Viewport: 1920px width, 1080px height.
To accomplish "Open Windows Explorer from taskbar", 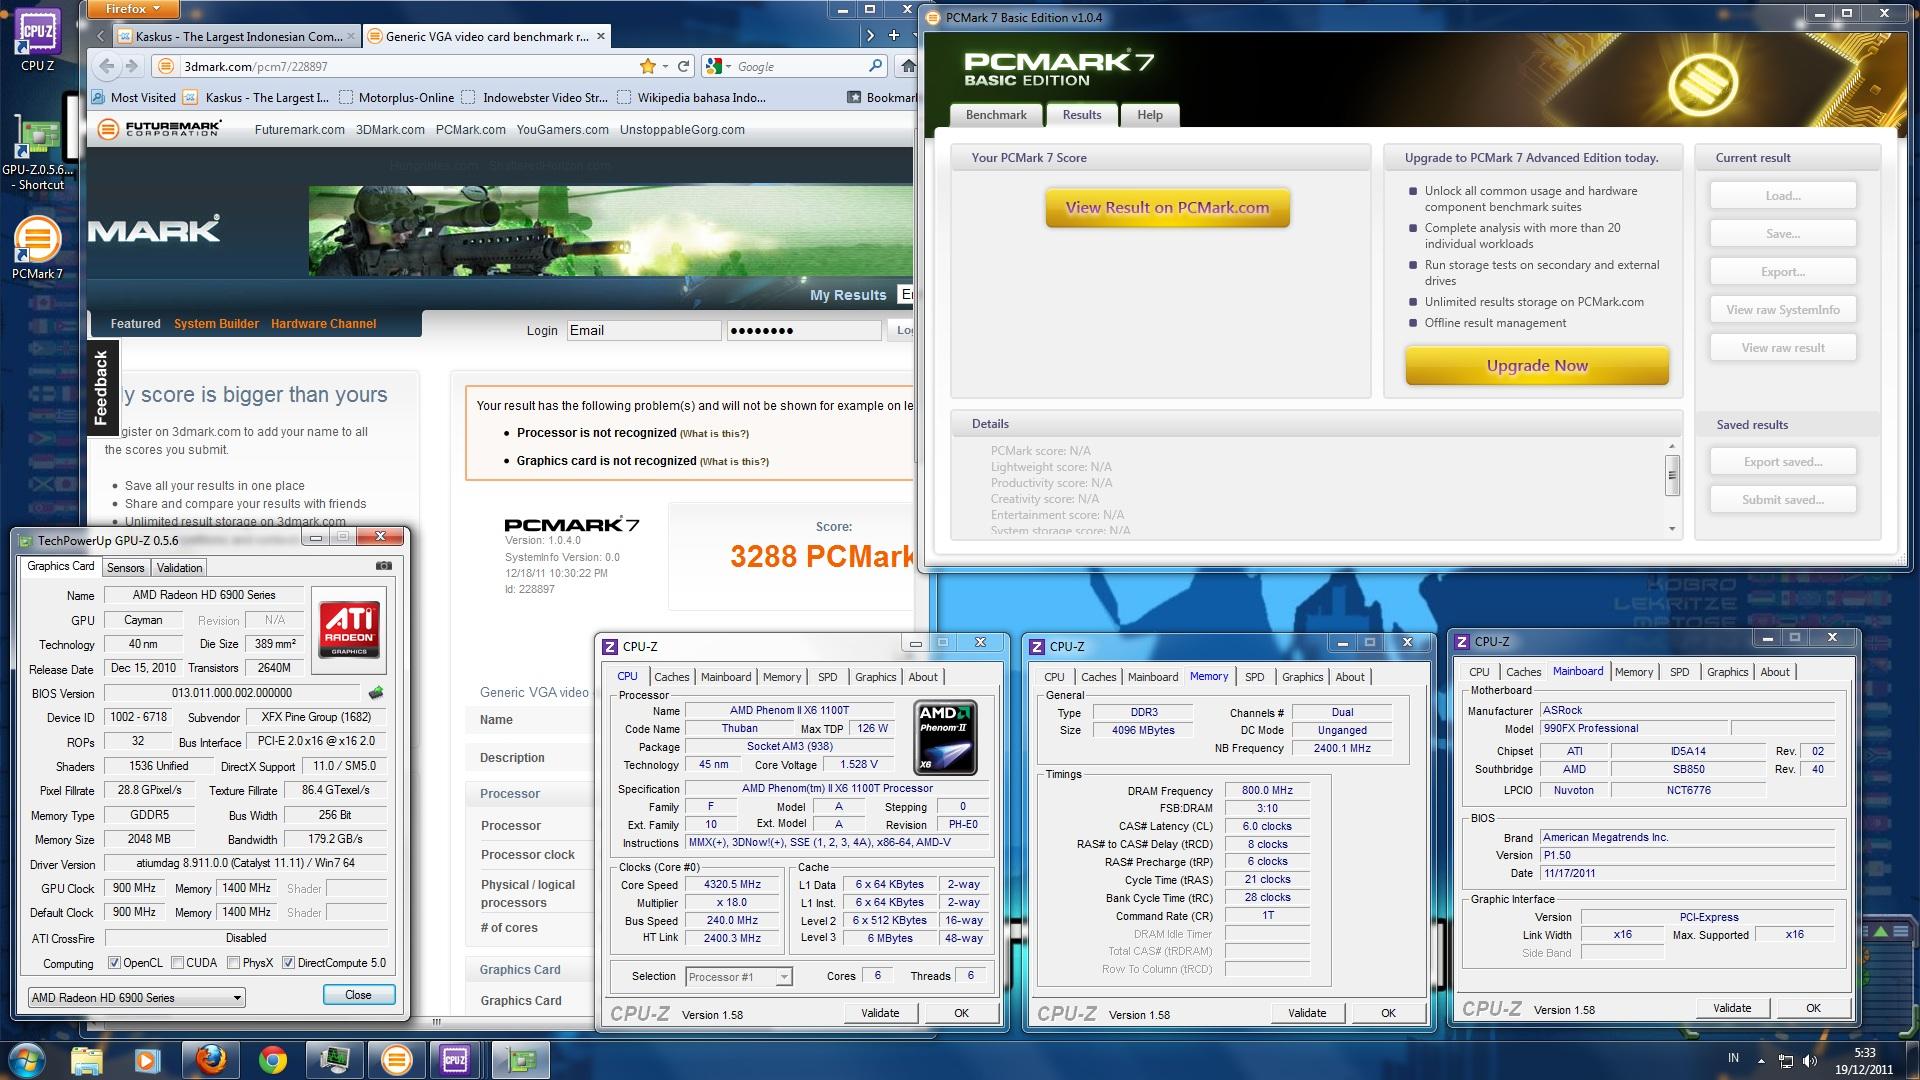I will (x=88, y=1060).
